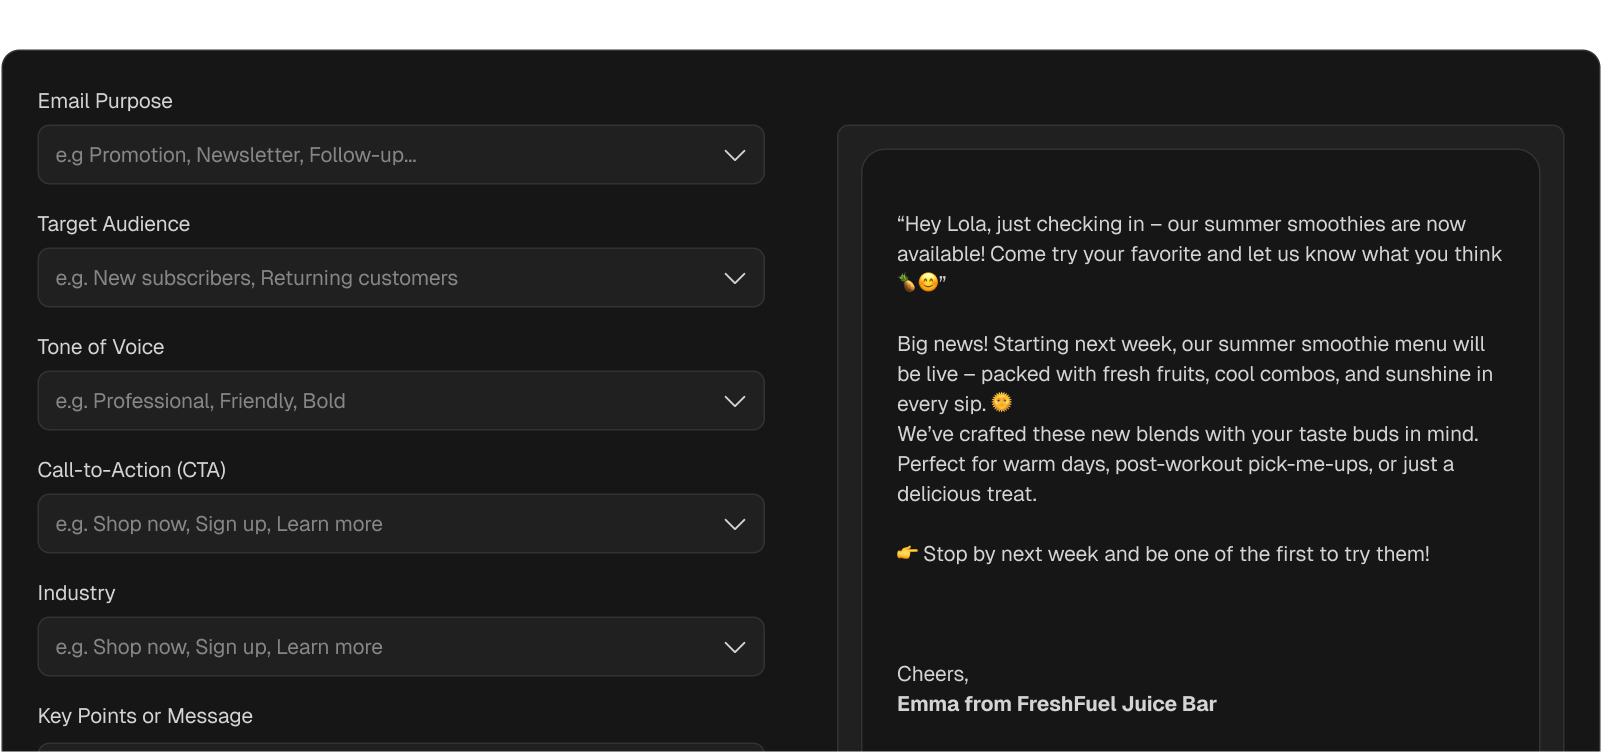Click the 'Hey Lola, just checking in' paragraph
The width and height of the screenshot is (1602, 752).
click(1199, 254)
